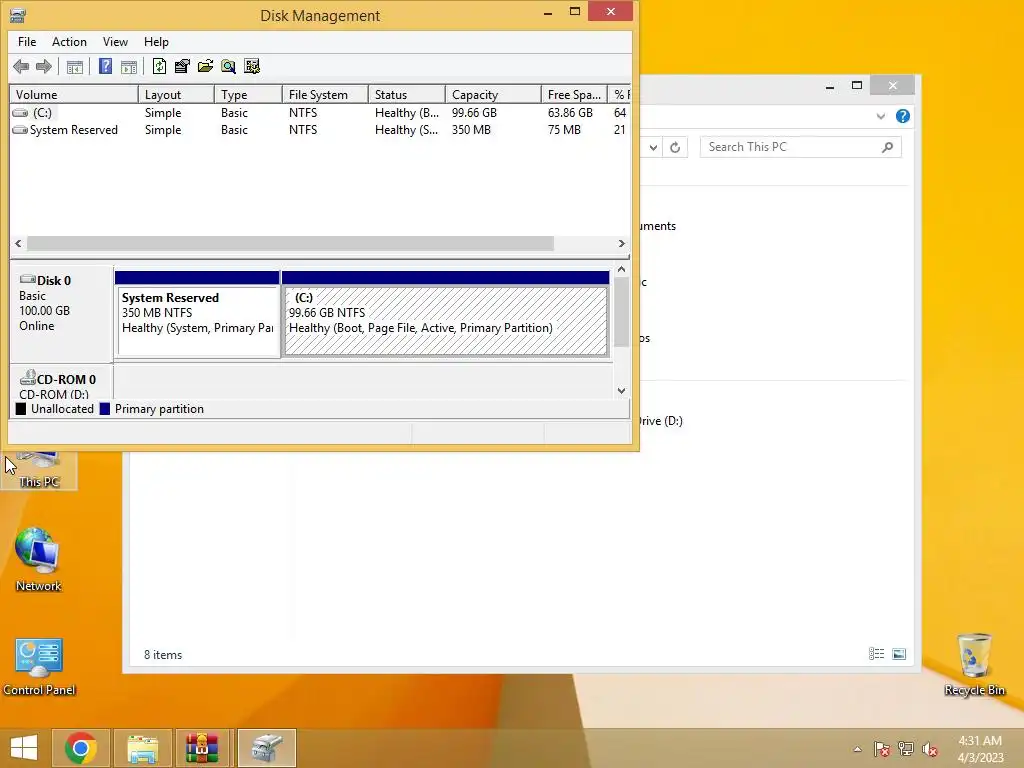Click the Refresh toolbar icon

159,66
